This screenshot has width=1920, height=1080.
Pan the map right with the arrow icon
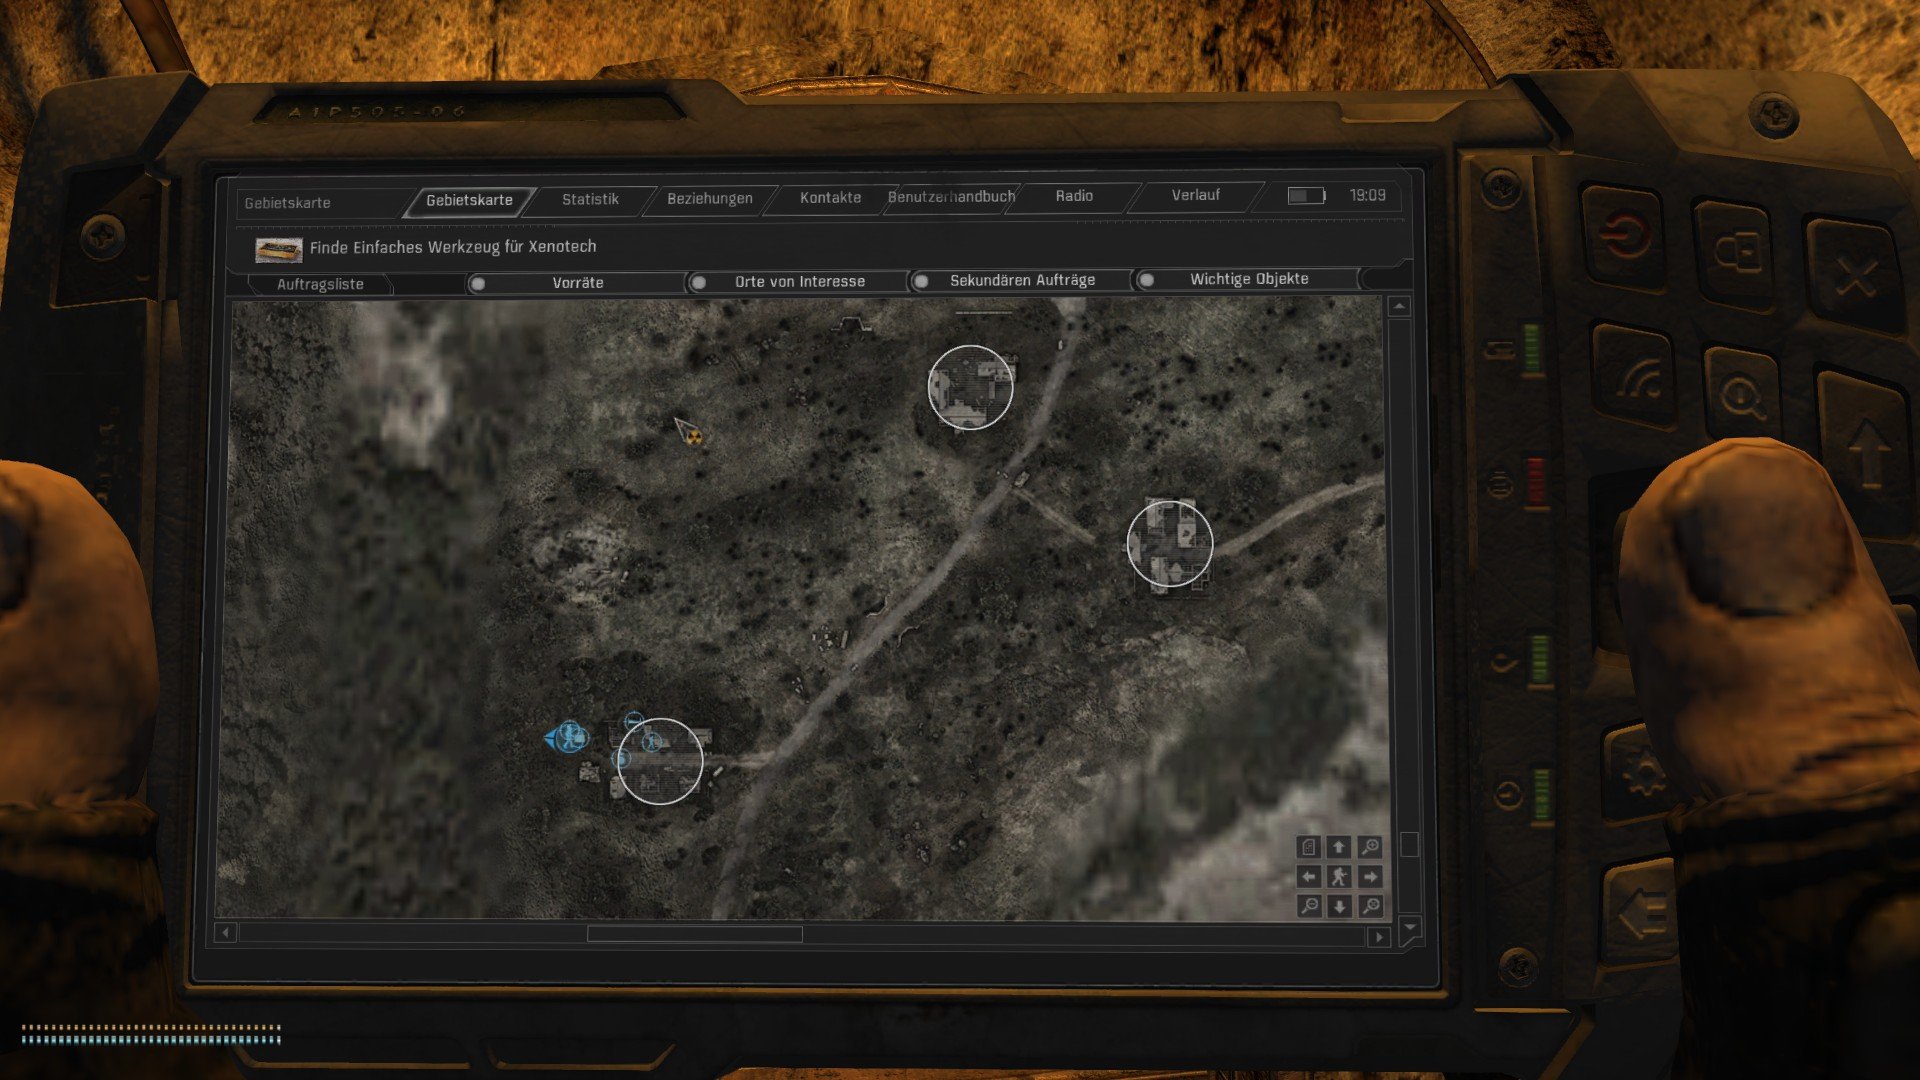pos(1370,877)
